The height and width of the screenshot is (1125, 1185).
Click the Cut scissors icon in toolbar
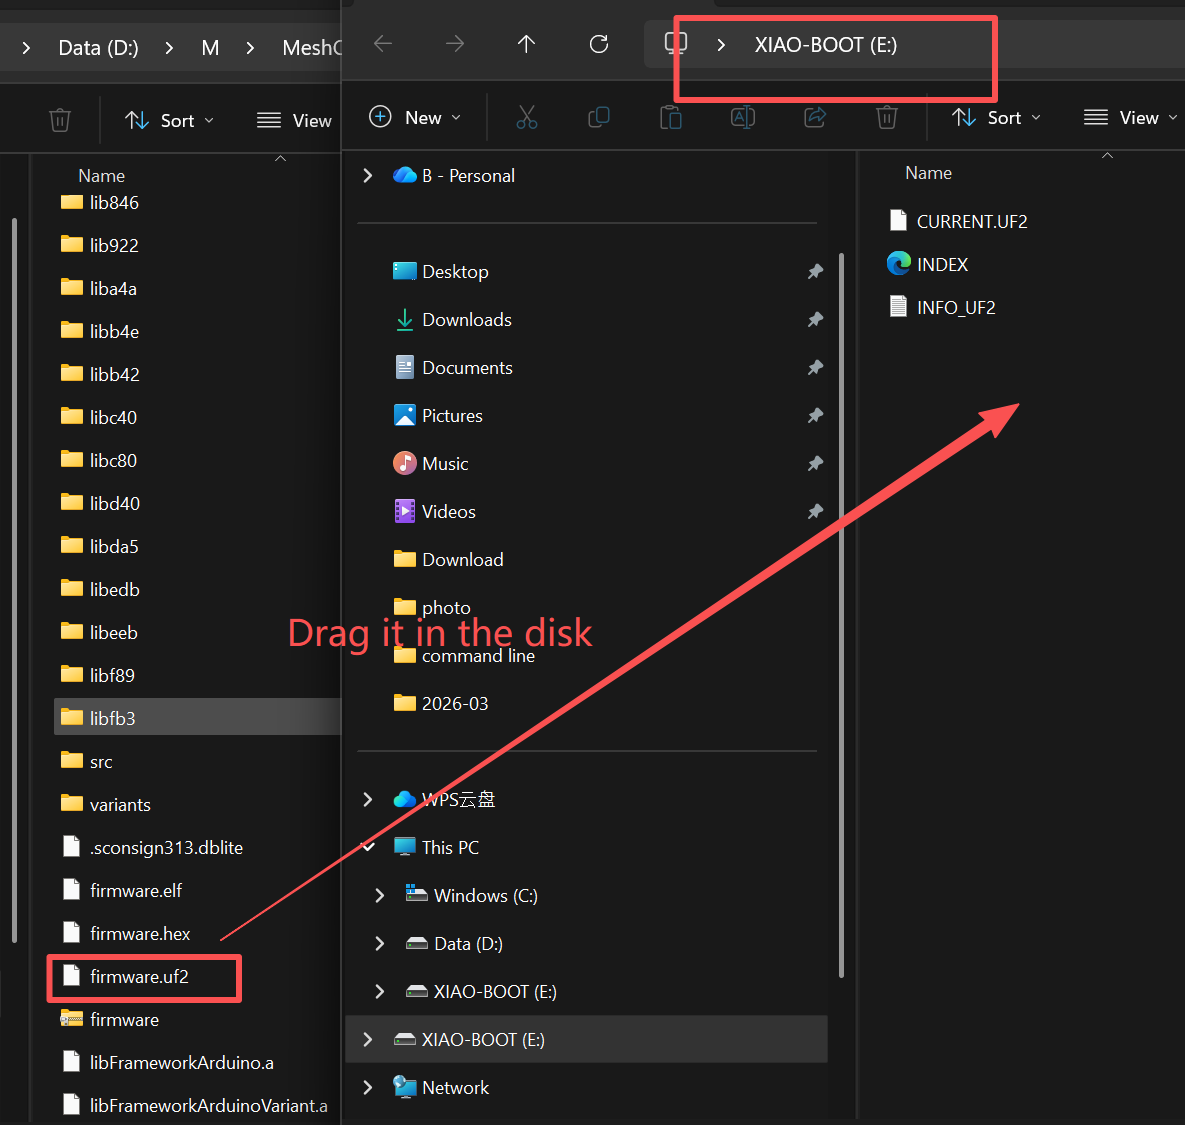coord(527,118)
